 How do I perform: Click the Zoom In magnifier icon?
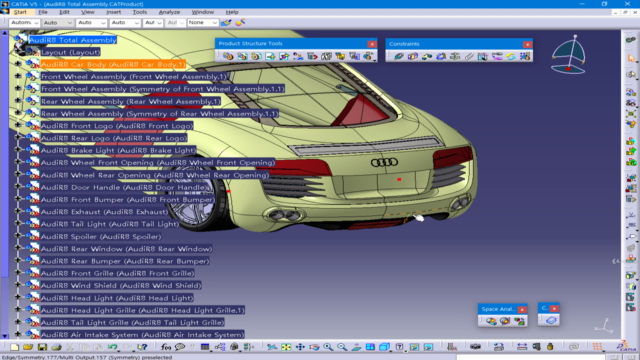click(328, 347)
